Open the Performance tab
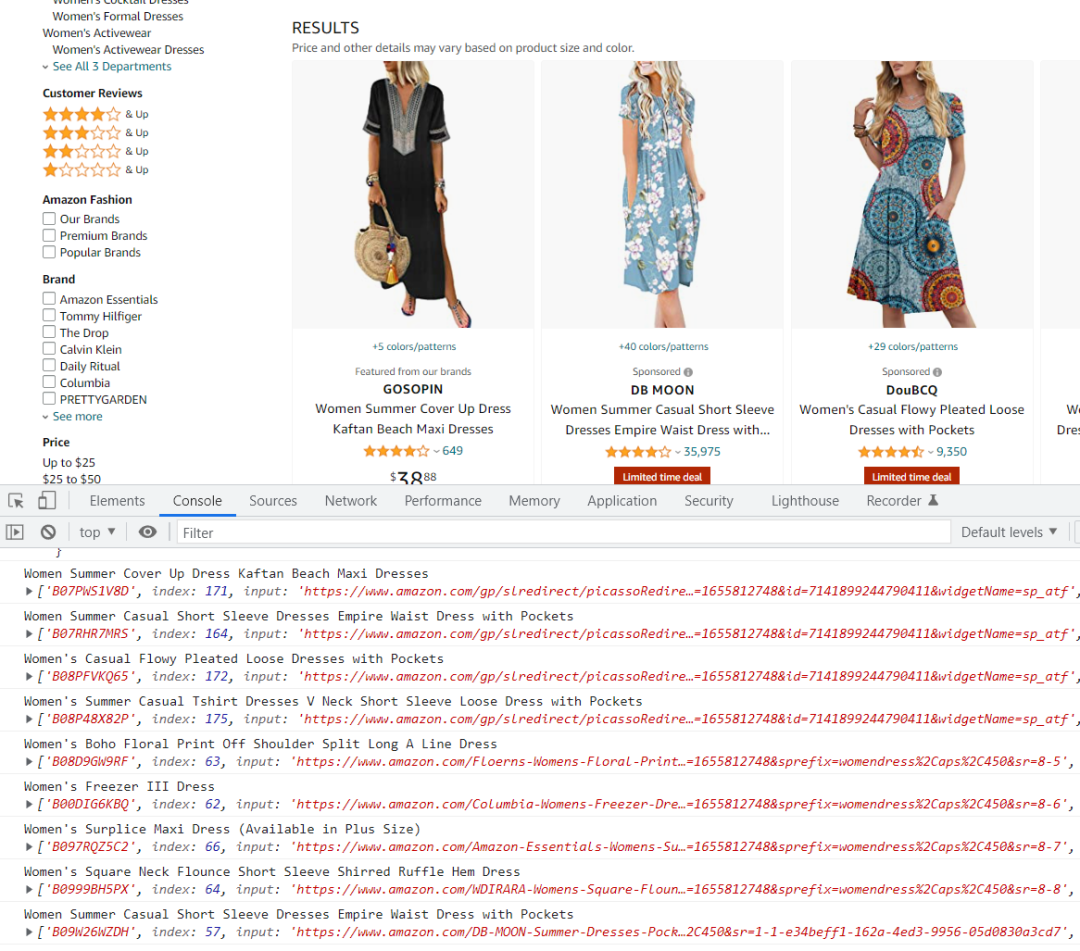This screenshot has width=1080, height=951. coord(443,501)
